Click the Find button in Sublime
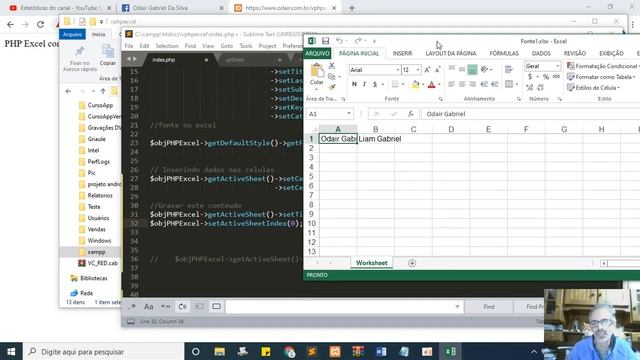The image size is (640, 360). [x=489, y=307]
